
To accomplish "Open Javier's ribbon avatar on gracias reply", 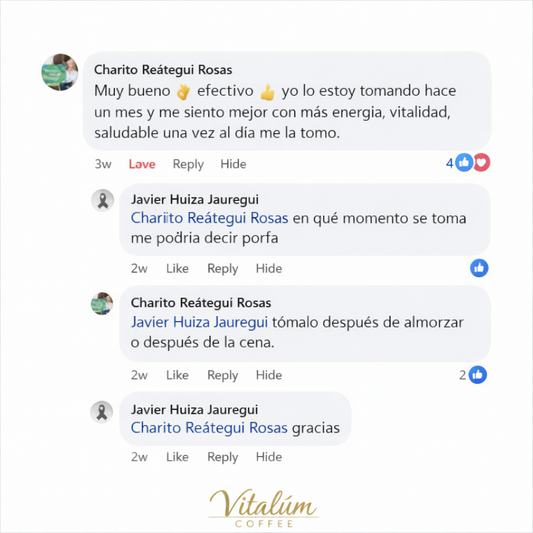I will [102, 412].
